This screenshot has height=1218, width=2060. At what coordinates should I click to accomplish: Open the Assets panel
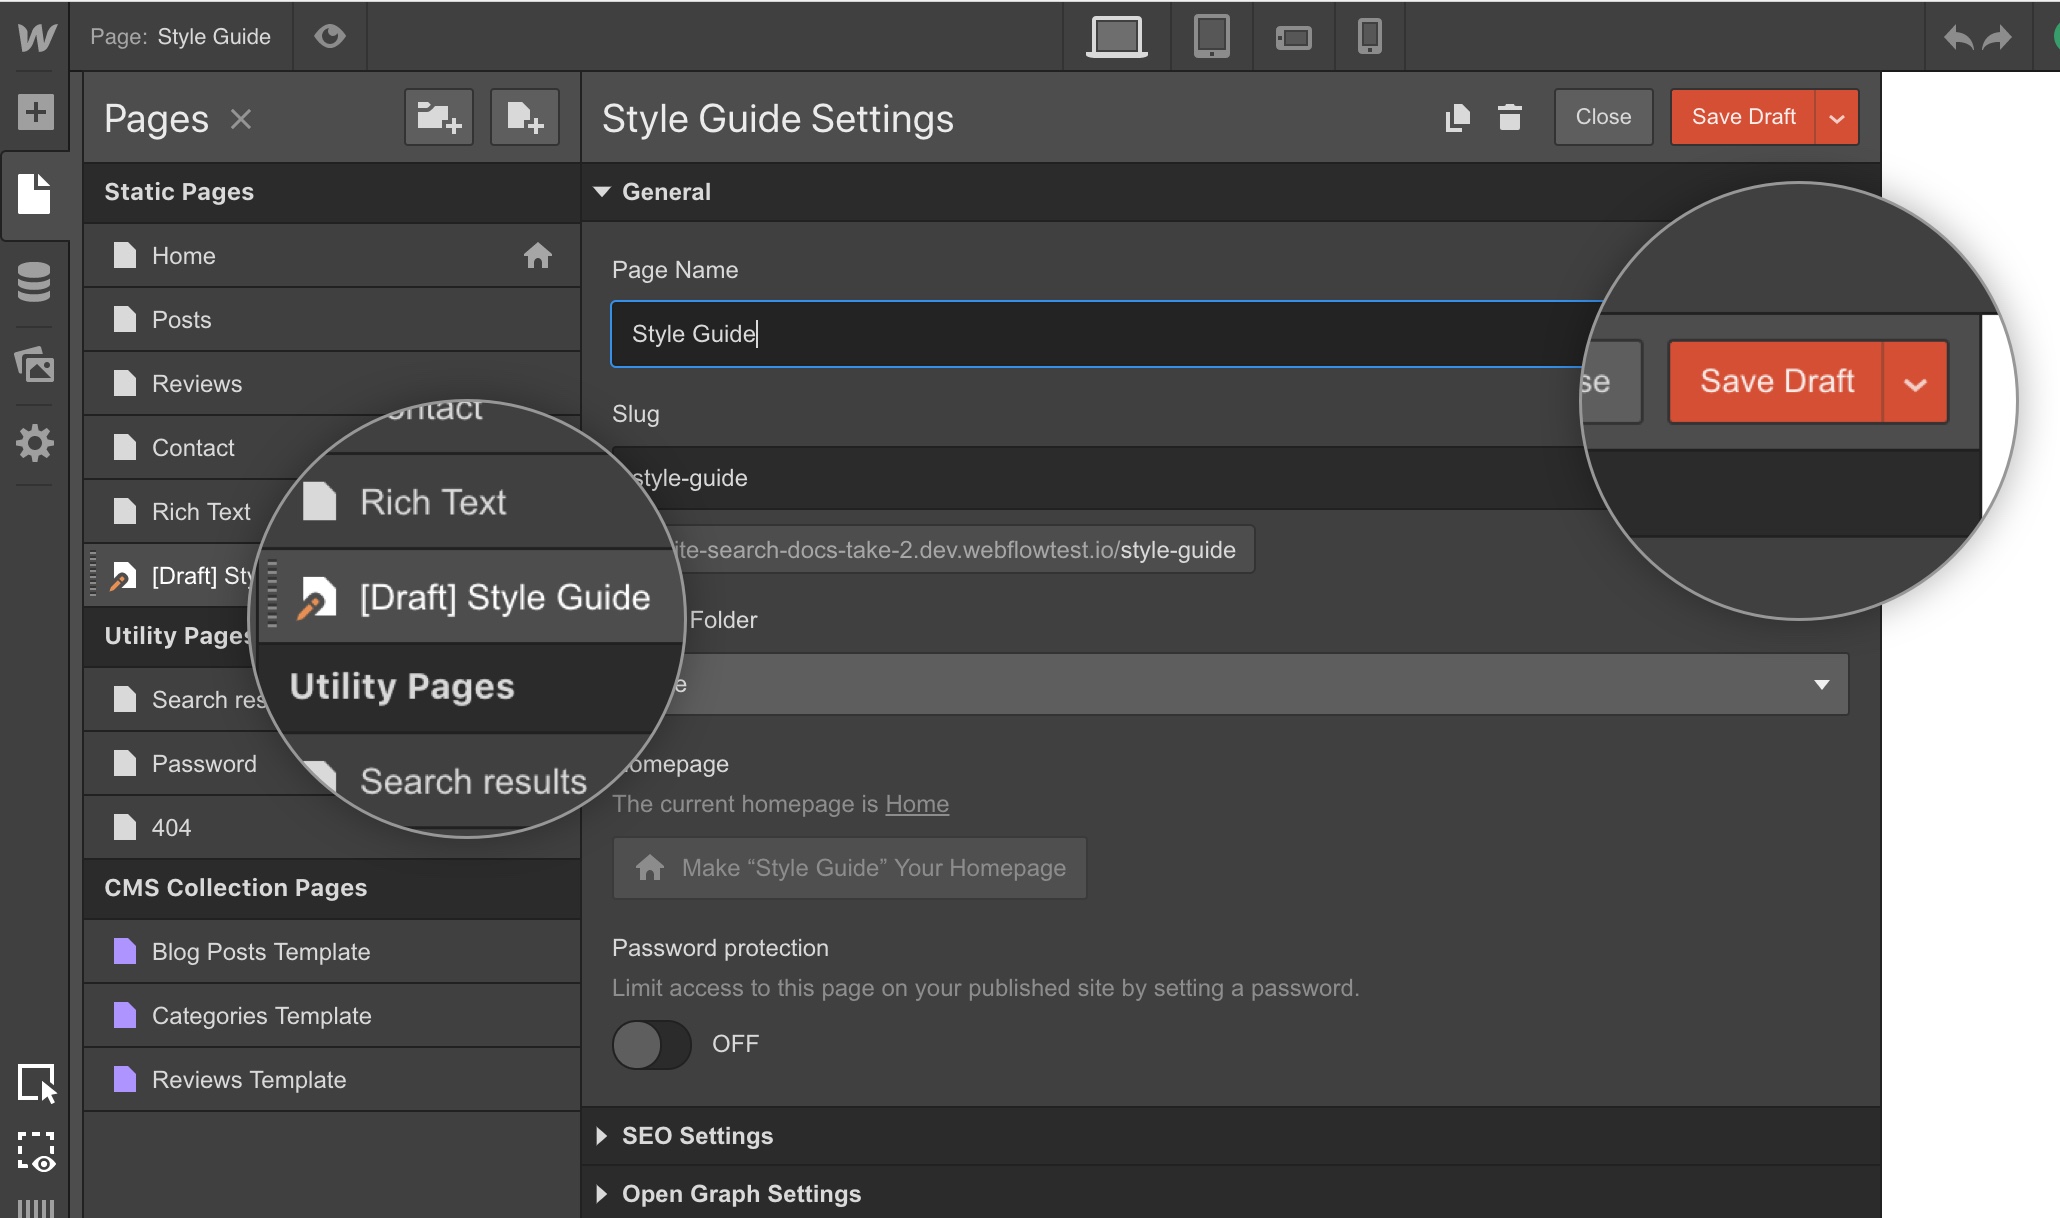[x=35, y=364]
